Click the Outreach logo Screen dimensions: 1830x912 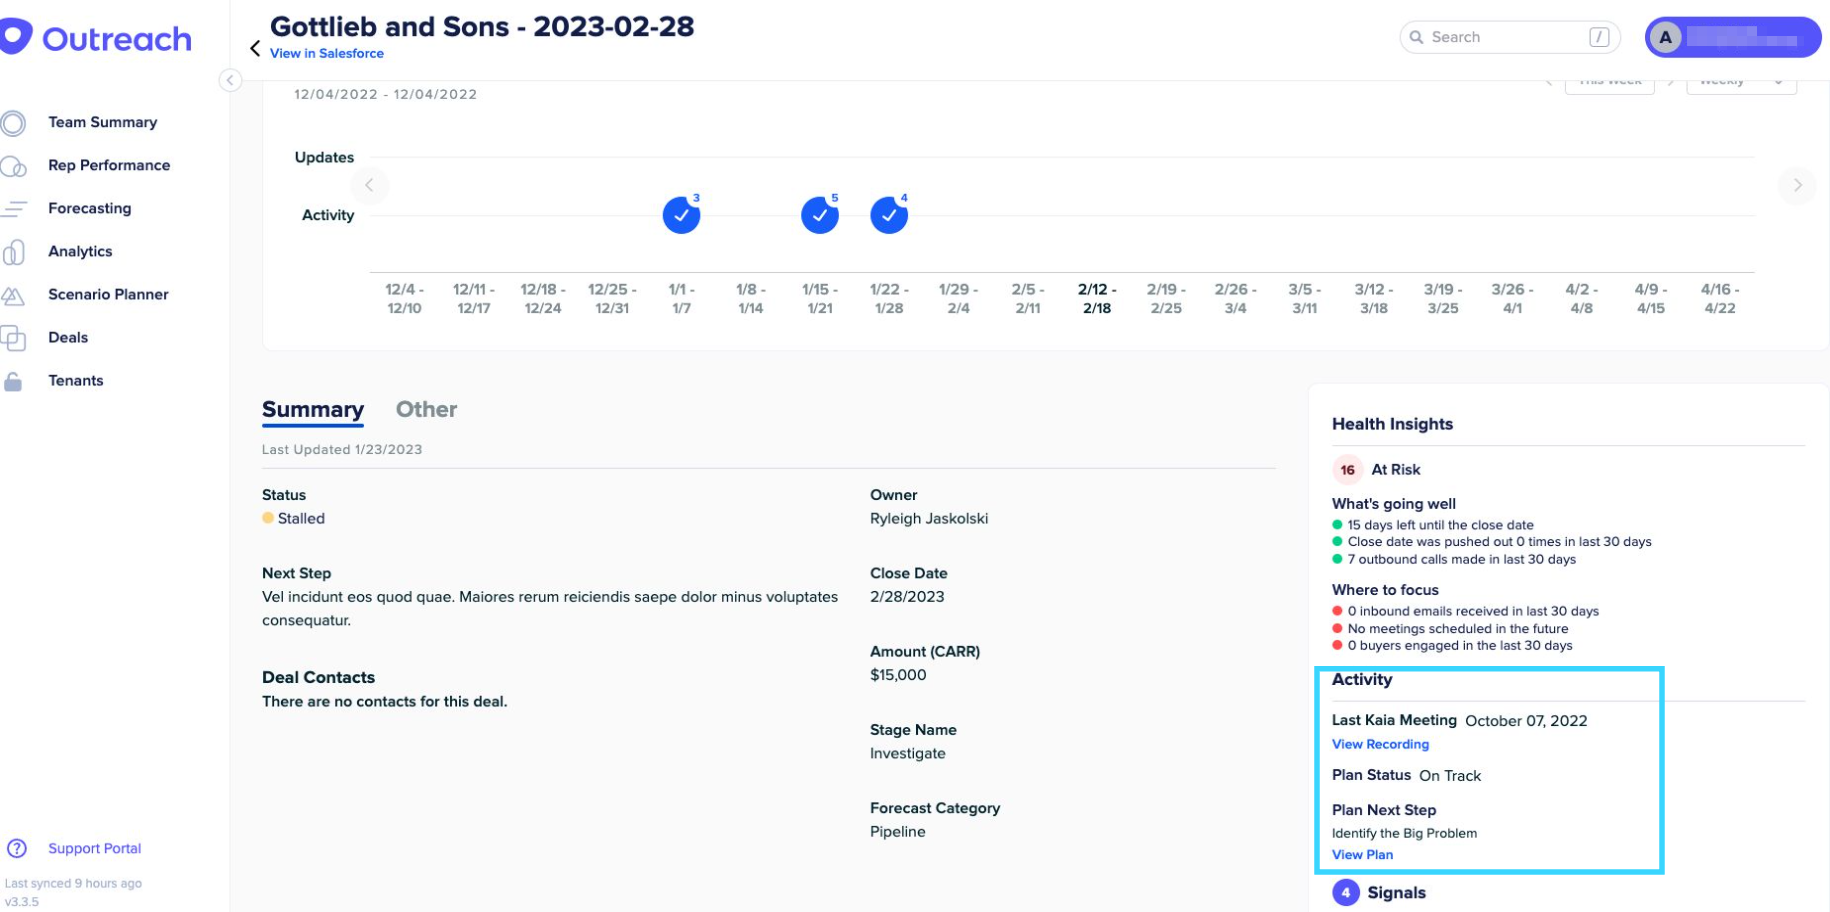[x=96, y=38]
